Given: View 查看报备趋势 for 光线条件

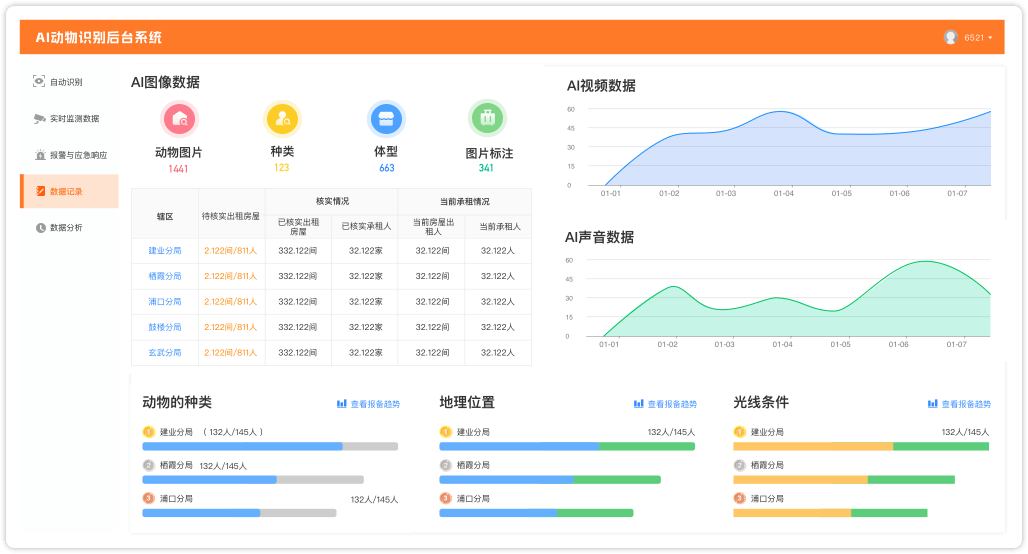Looking at the screenshot, I should click(959, 404).
